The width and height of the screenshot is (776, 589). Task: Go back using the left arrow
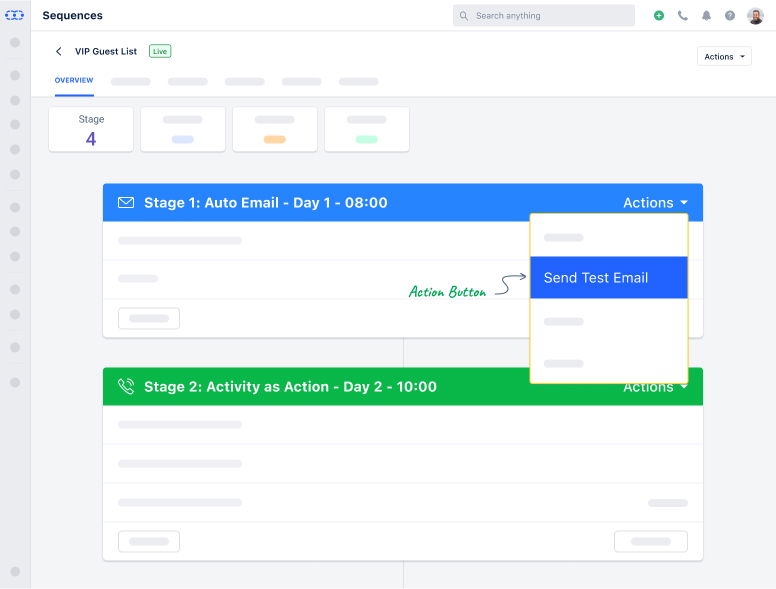click(x=59, y=52)
